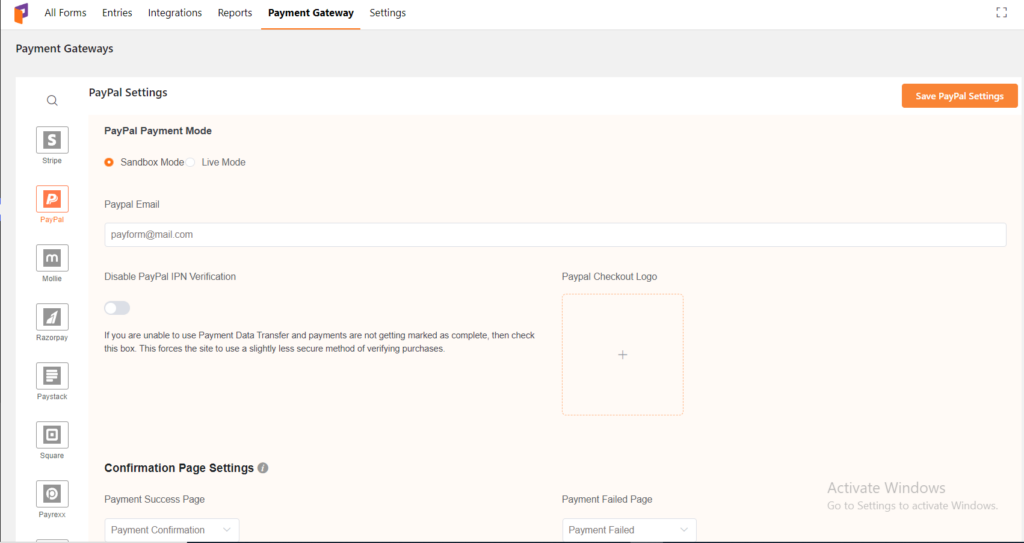Screen dimensions: 1024x543
Task: Switch to Reports tab
Action: (235, 13)
